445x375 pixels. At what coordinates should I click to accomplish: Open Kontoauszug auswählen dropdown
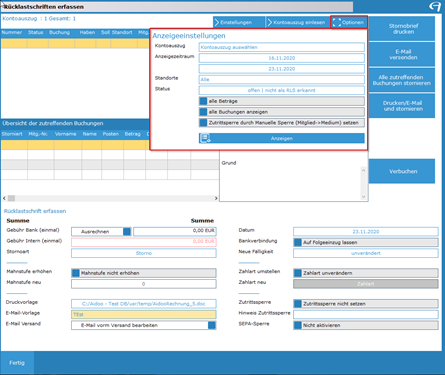(x=282, y=47)
